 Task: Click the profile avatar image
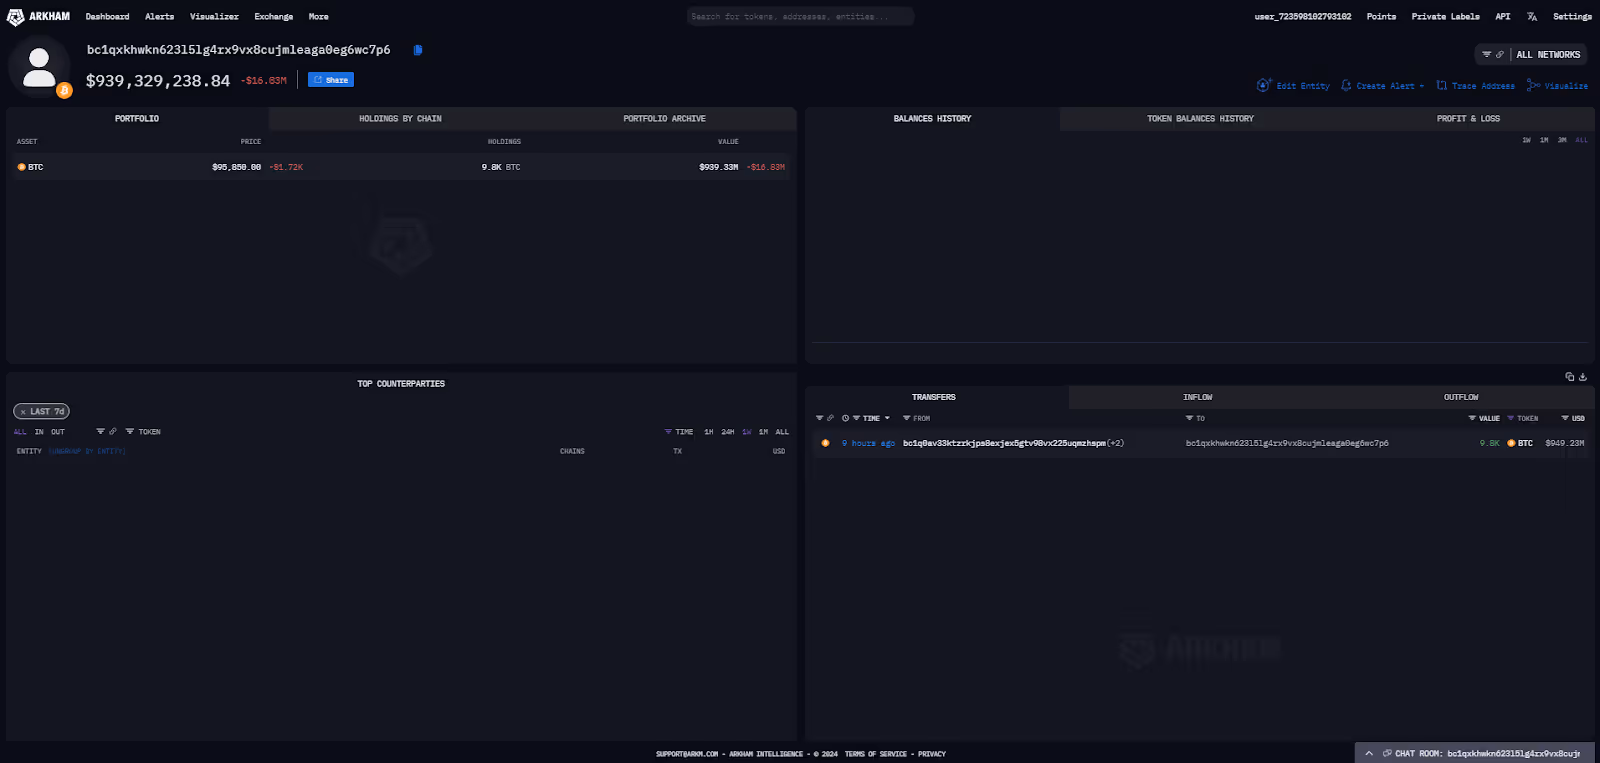coord(38,67)
